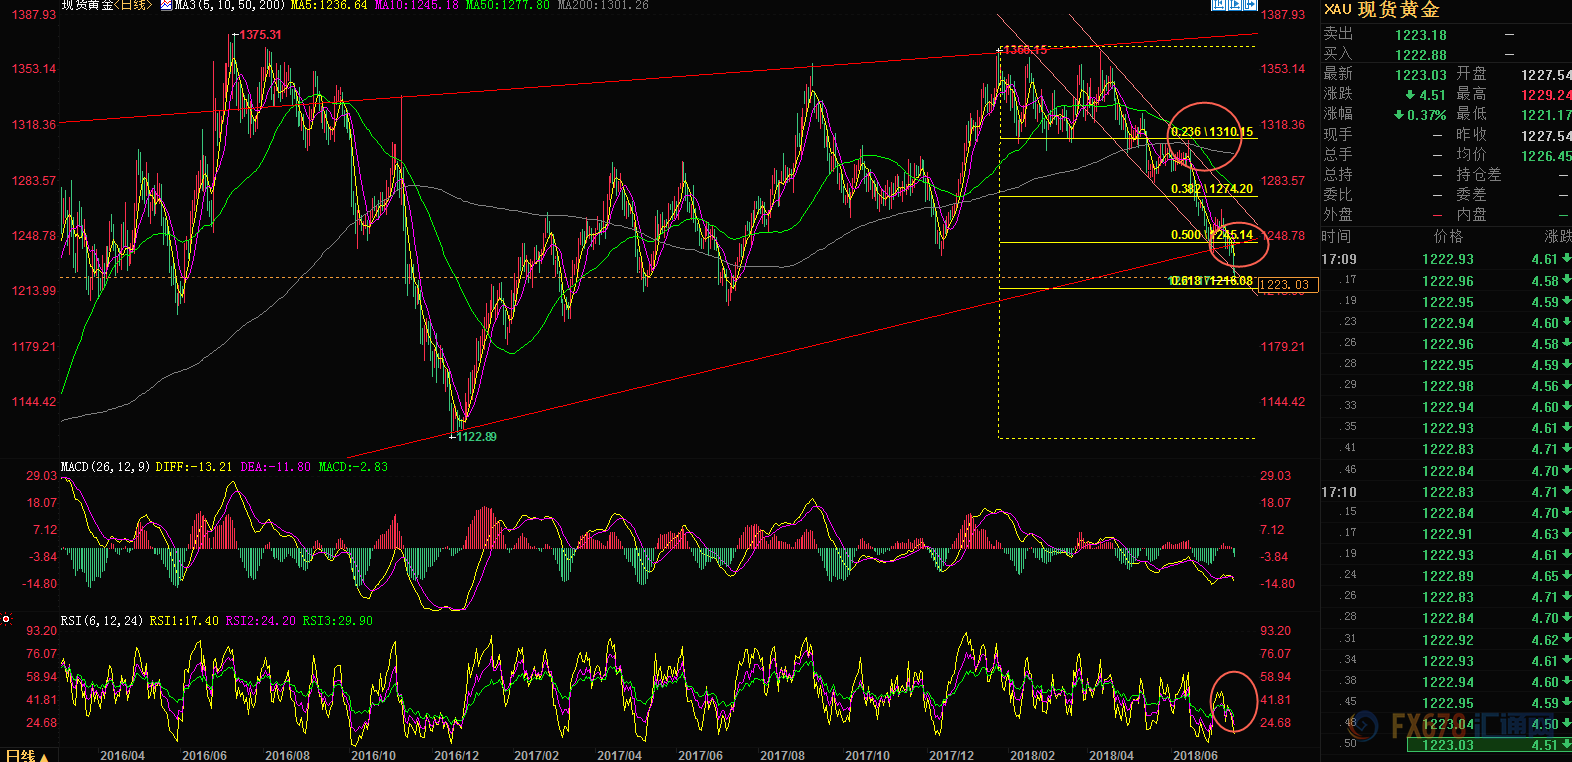Click the red alert marker icon beside RSI

click(6, 619)
